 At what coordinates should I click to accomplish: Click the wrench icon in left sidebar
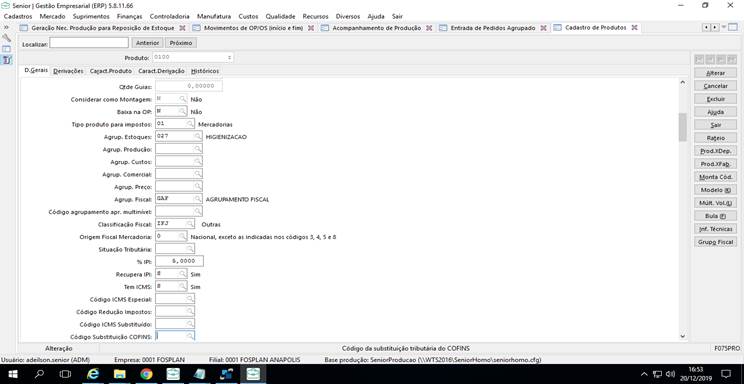7,37
